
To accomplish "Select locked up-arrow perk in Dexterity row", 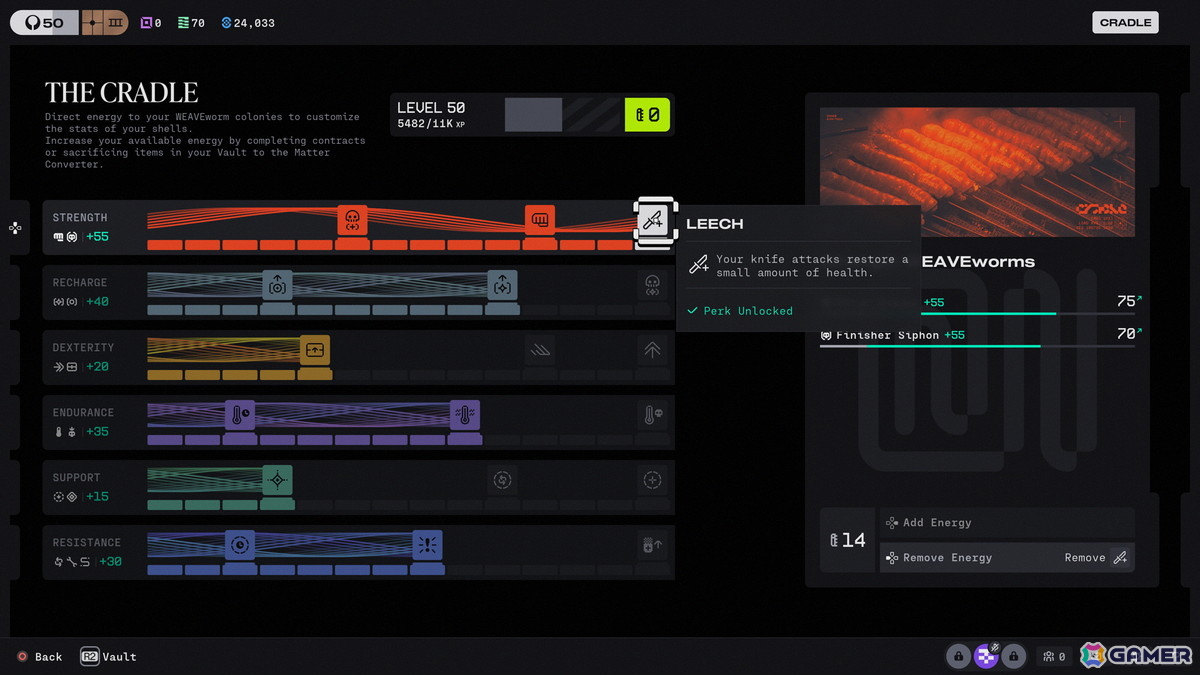I will coord(652,350).
